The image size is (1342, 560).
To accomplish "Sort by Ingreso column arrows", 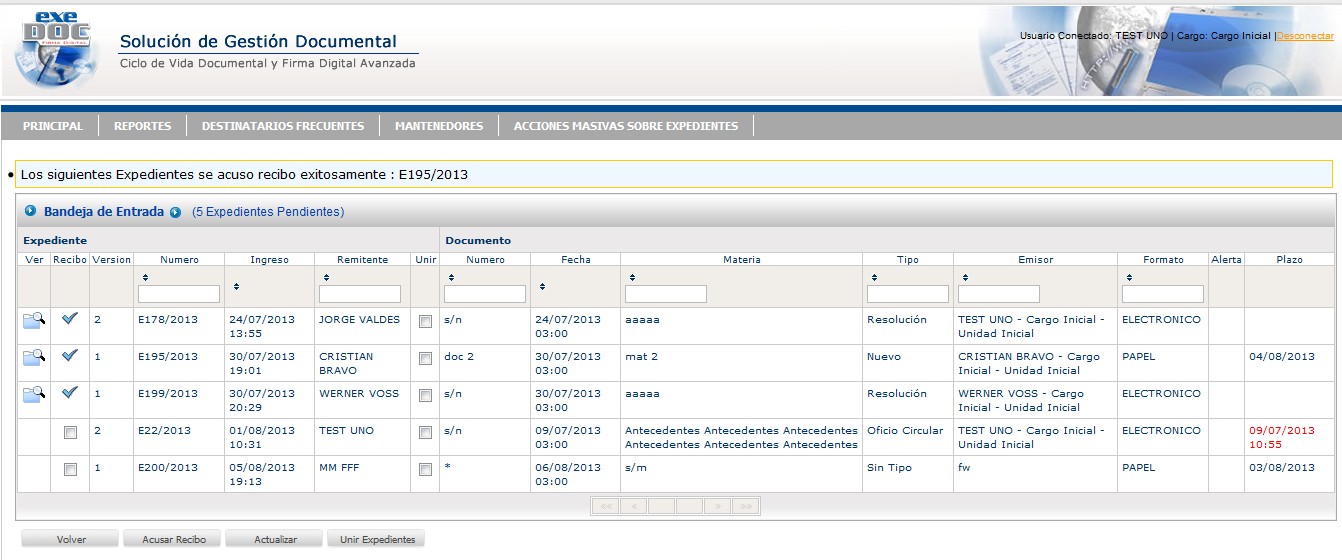I will click(x=235, y=286).
